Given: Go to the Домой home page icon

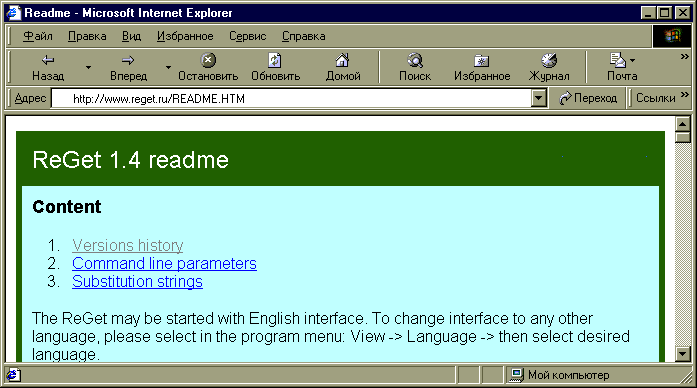Looking at the screenshot, I should point(342,60).
